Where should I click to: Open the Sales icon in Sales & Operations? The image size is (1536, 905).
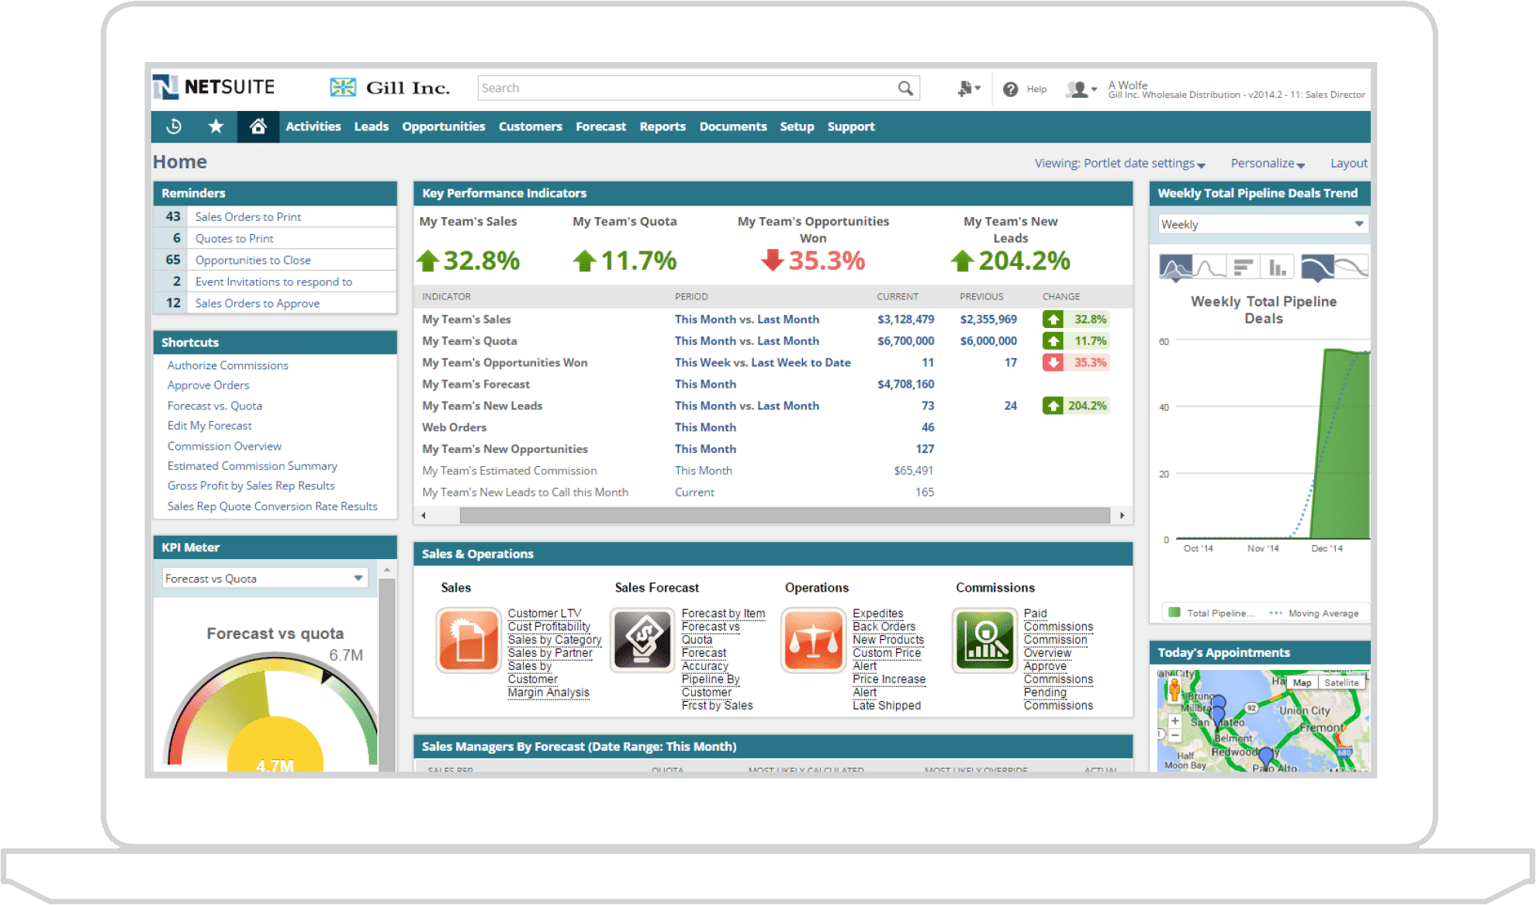(468, 640)
